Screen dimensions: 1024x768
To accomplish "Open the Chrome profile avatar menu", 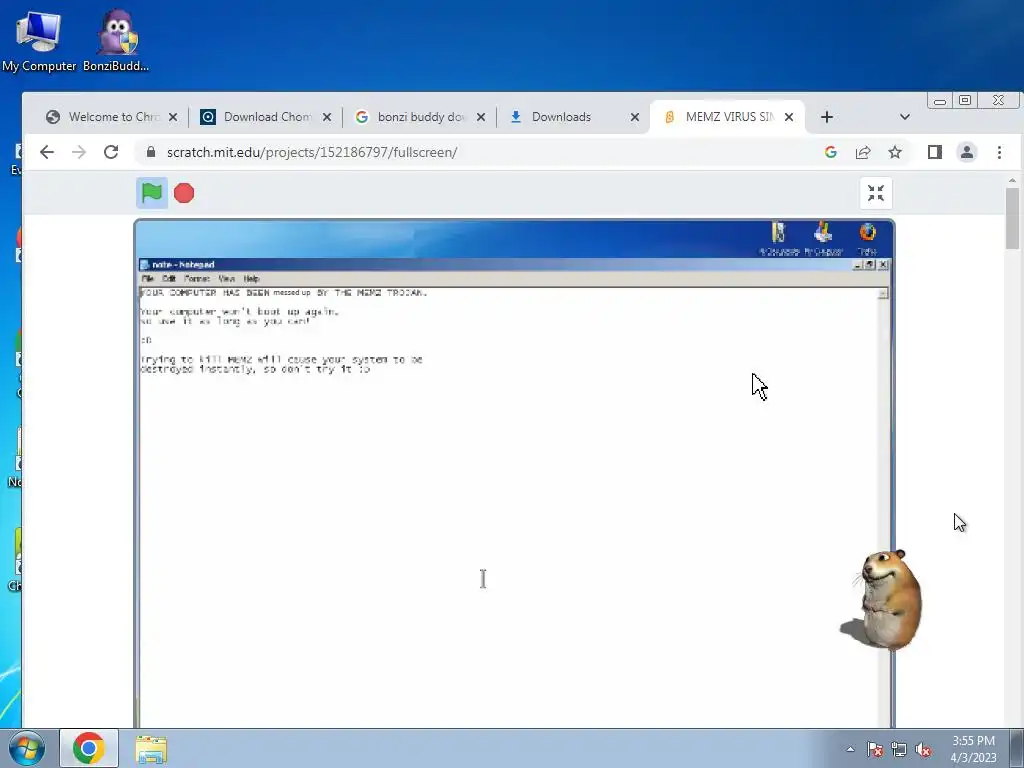I will (x=967, y=152).
